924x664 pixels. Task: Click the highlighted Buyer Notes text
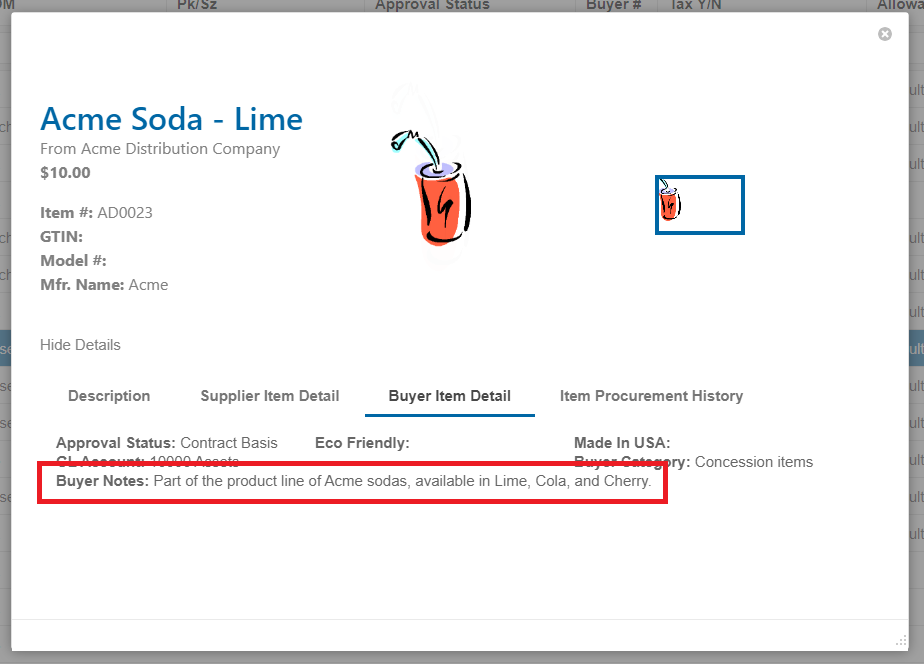[352, 481]
